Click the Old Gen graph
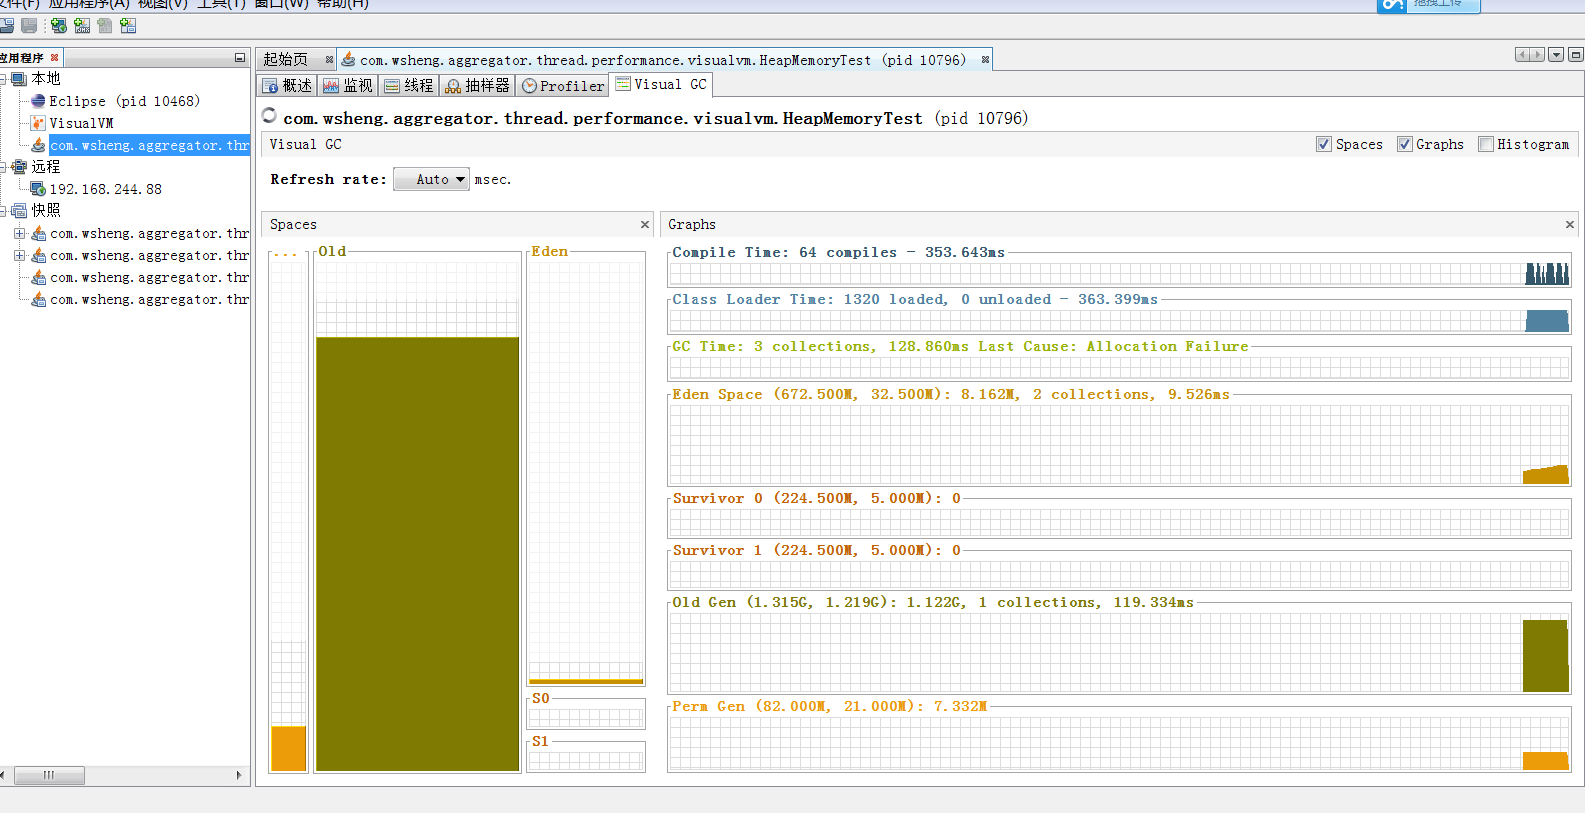This screenshot has height=813, width=1585. coord(1120,653)
